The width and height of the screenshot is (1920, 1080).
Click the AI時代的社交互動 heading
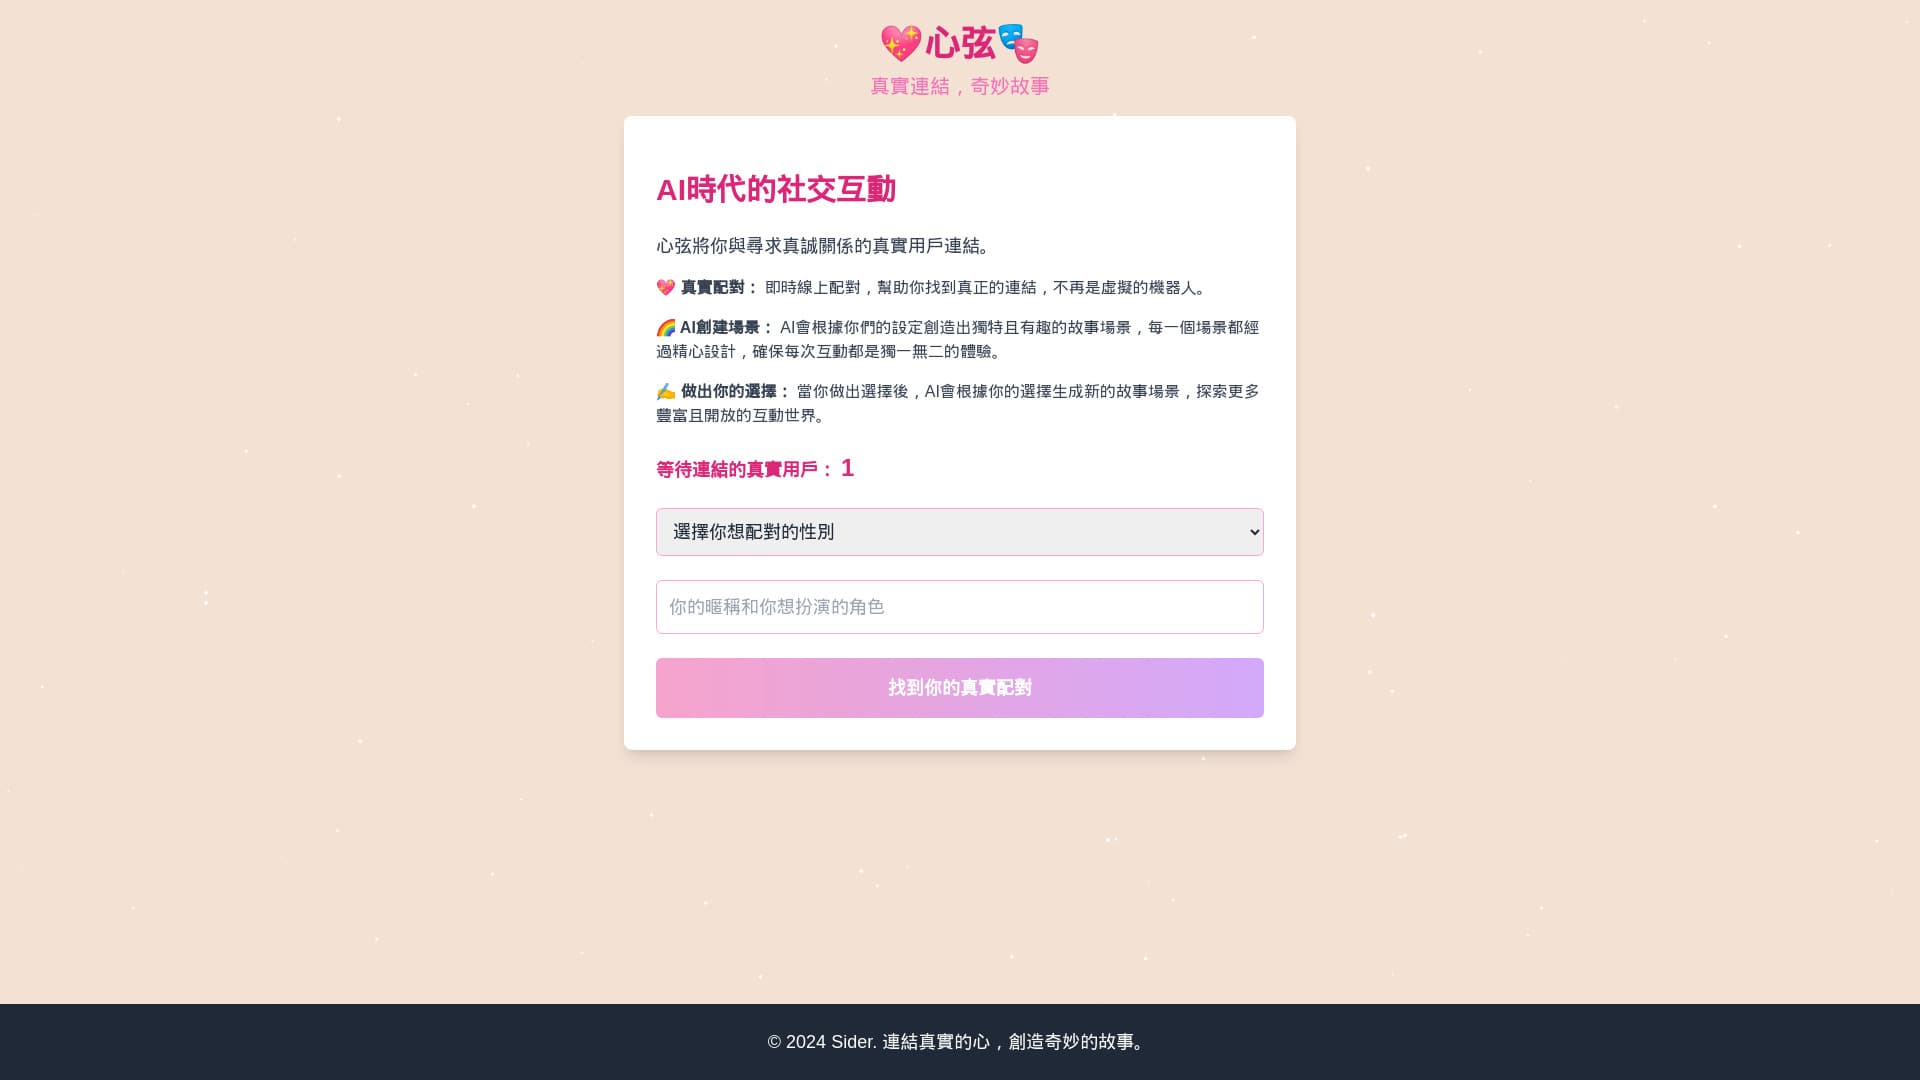(776, 189)
